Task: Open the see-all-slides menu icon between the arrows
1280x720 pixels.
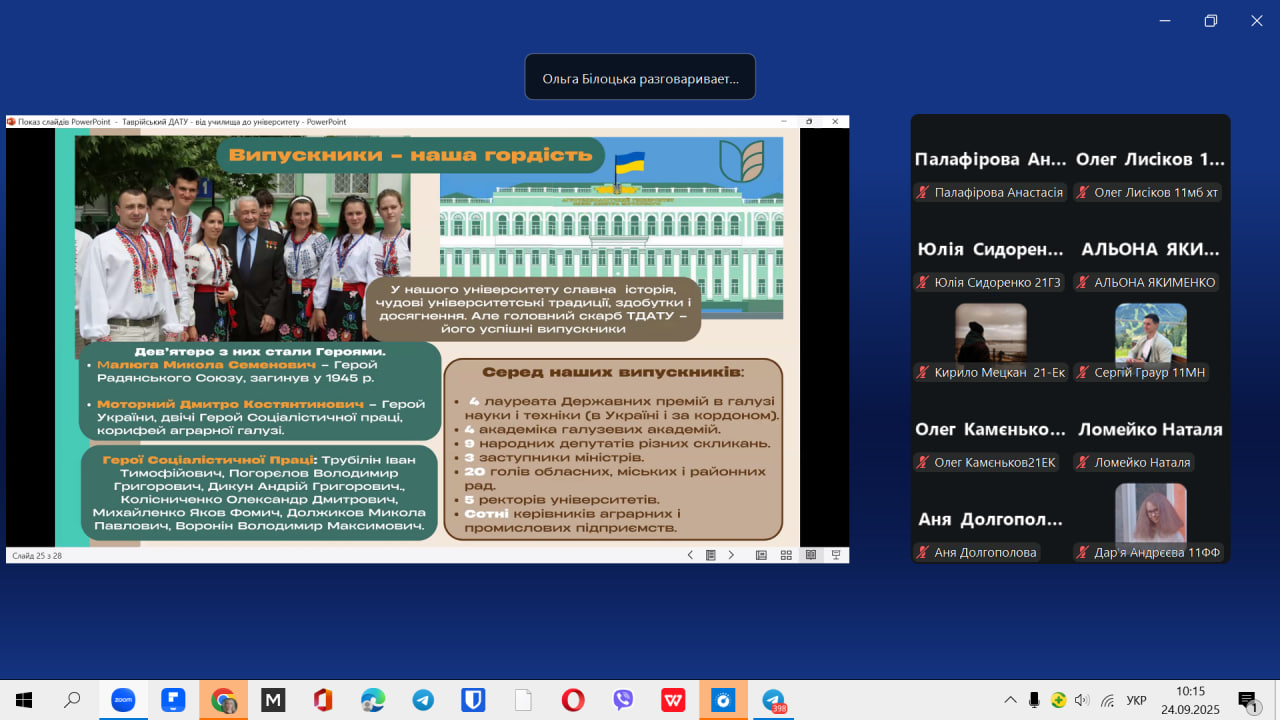Action: click(710, 555)
